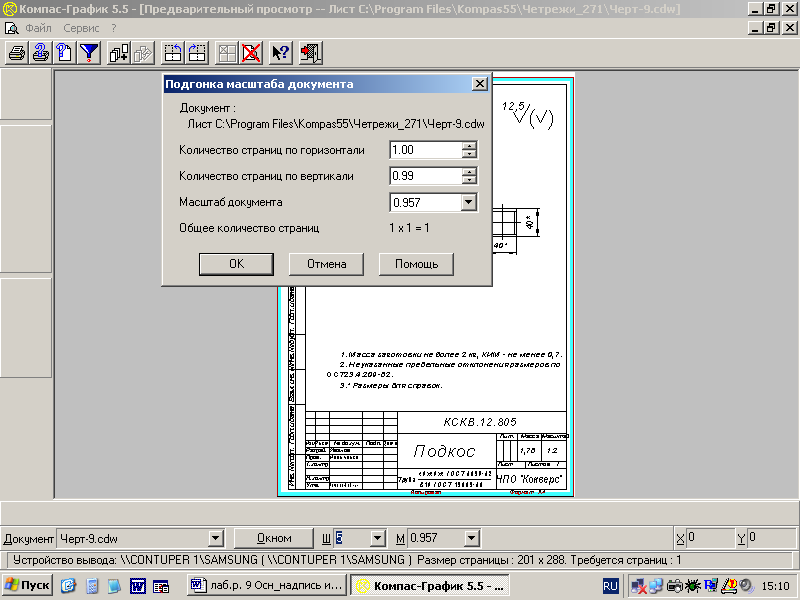This screenshot has height=600, width=800.
Task: Open printer setup with question-mark printer icon
Action: click(x=41, y=53)
